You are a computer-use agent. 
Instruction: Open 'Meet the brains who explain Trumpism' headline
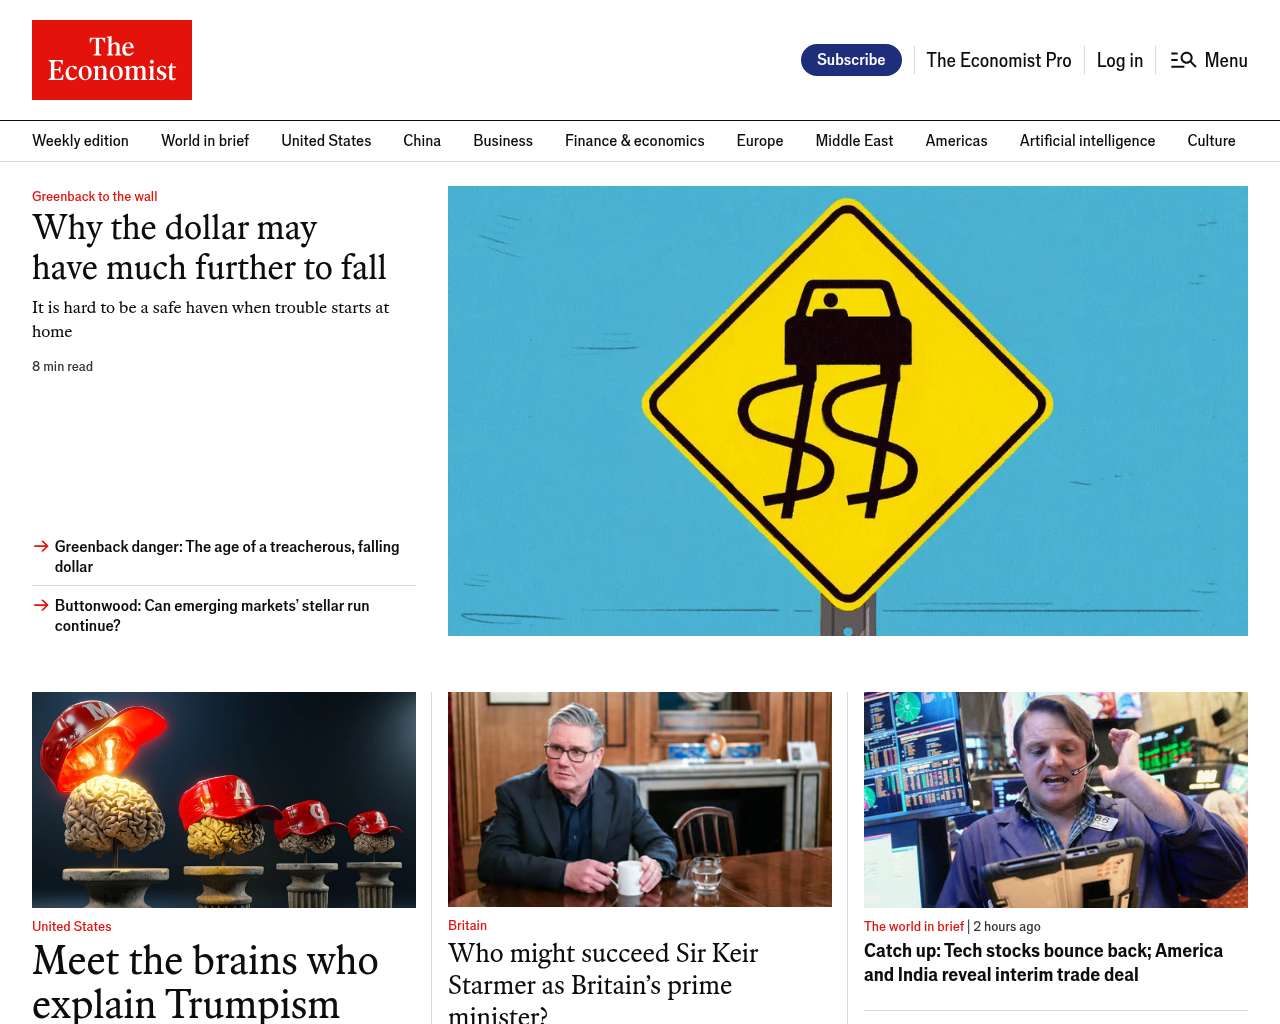(x=205, y=982)
